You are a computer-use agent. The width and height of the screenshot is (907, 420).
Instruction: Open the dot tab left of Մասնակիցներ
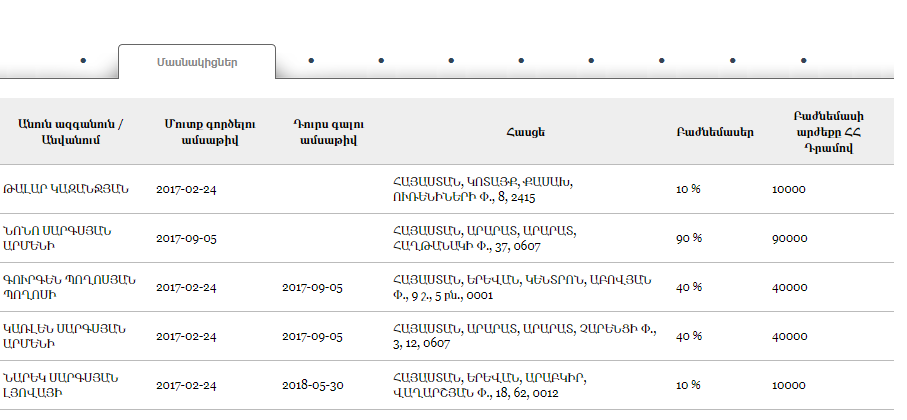click(83, 60)
